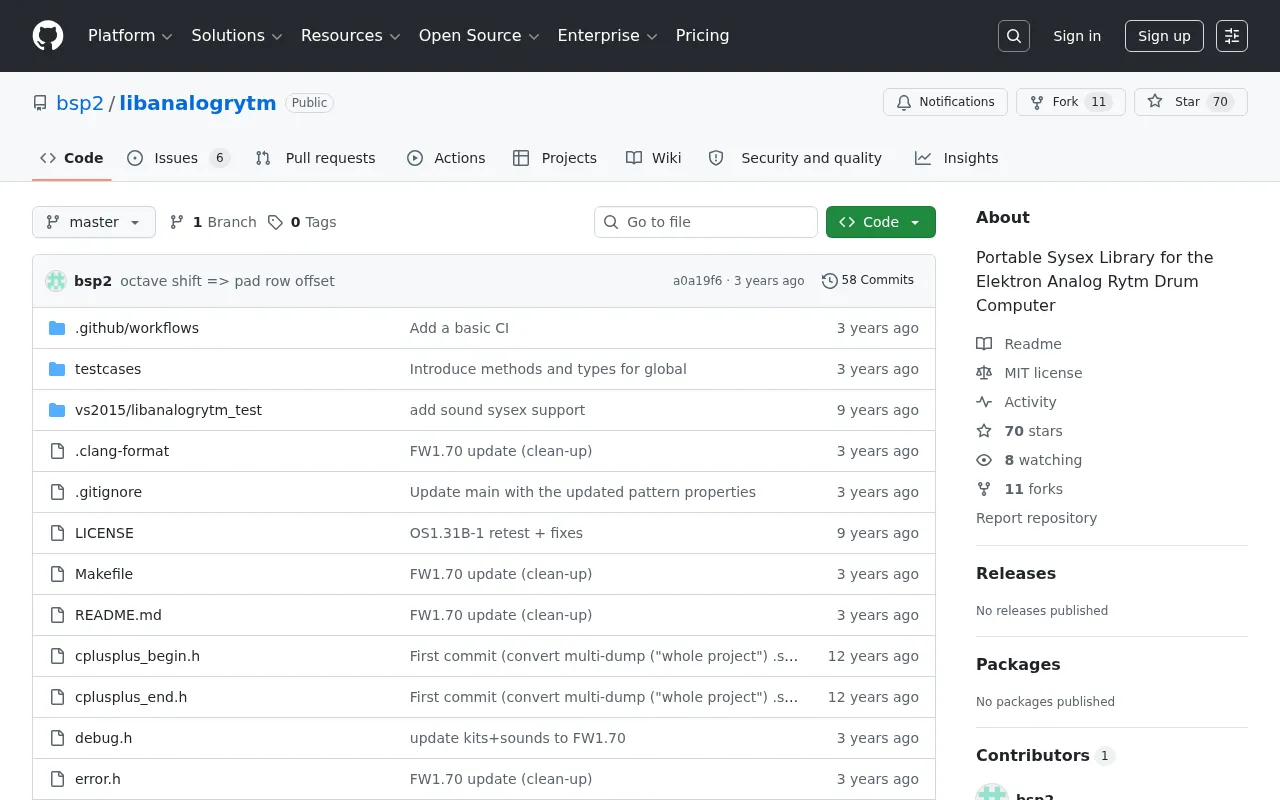The width and height of the screenshot is (1280, 800).
Task: Open commit "add sound sysex support"
Action: point(497,410)
